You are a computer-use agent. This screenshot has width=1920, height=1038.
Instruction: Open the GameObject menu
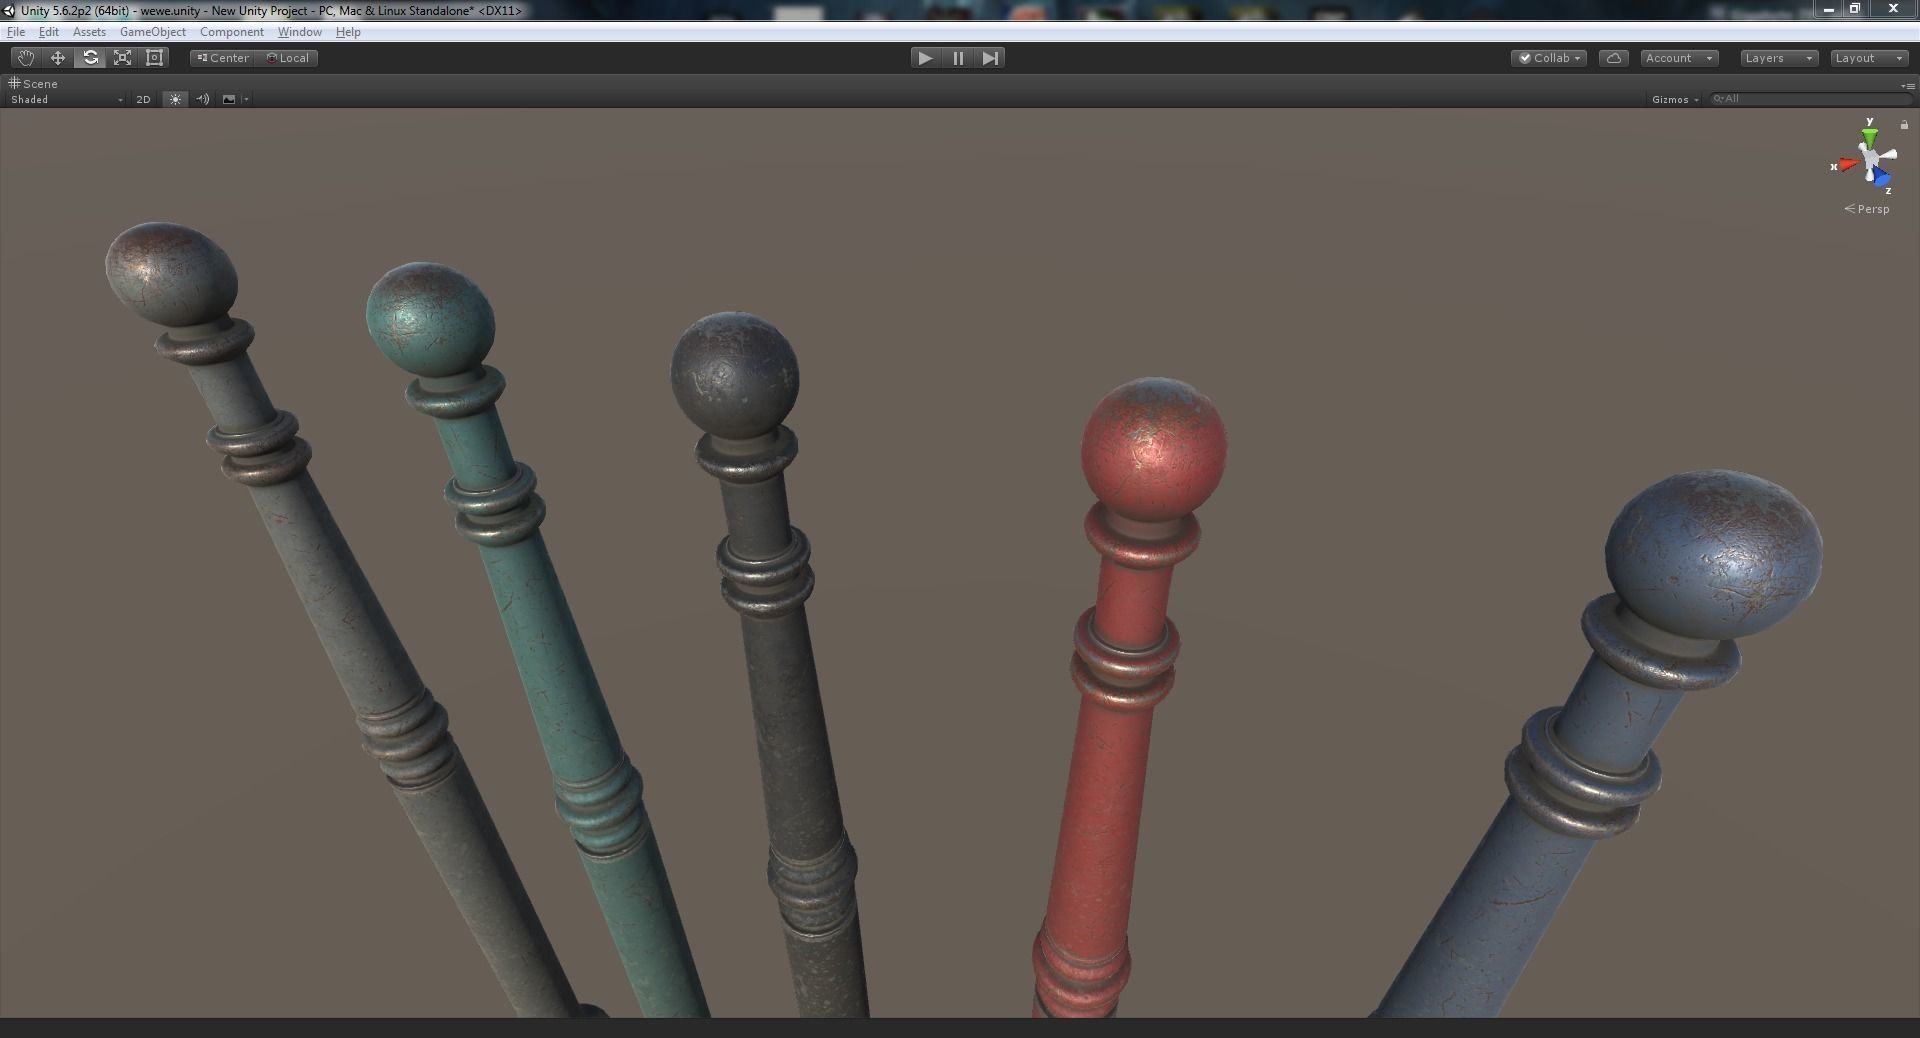click(x=153, y=32)
